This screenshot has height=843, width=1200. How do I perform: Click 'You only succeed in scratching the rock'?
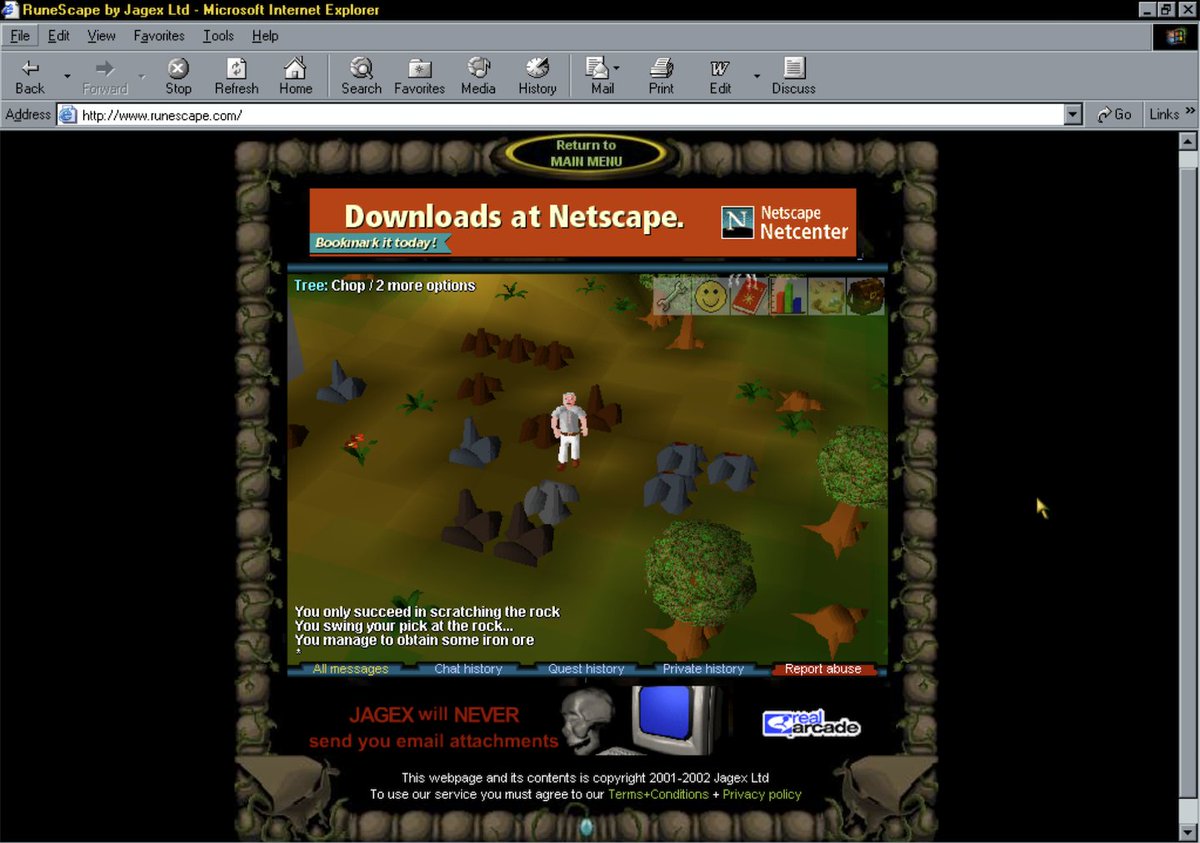[427, 611]
